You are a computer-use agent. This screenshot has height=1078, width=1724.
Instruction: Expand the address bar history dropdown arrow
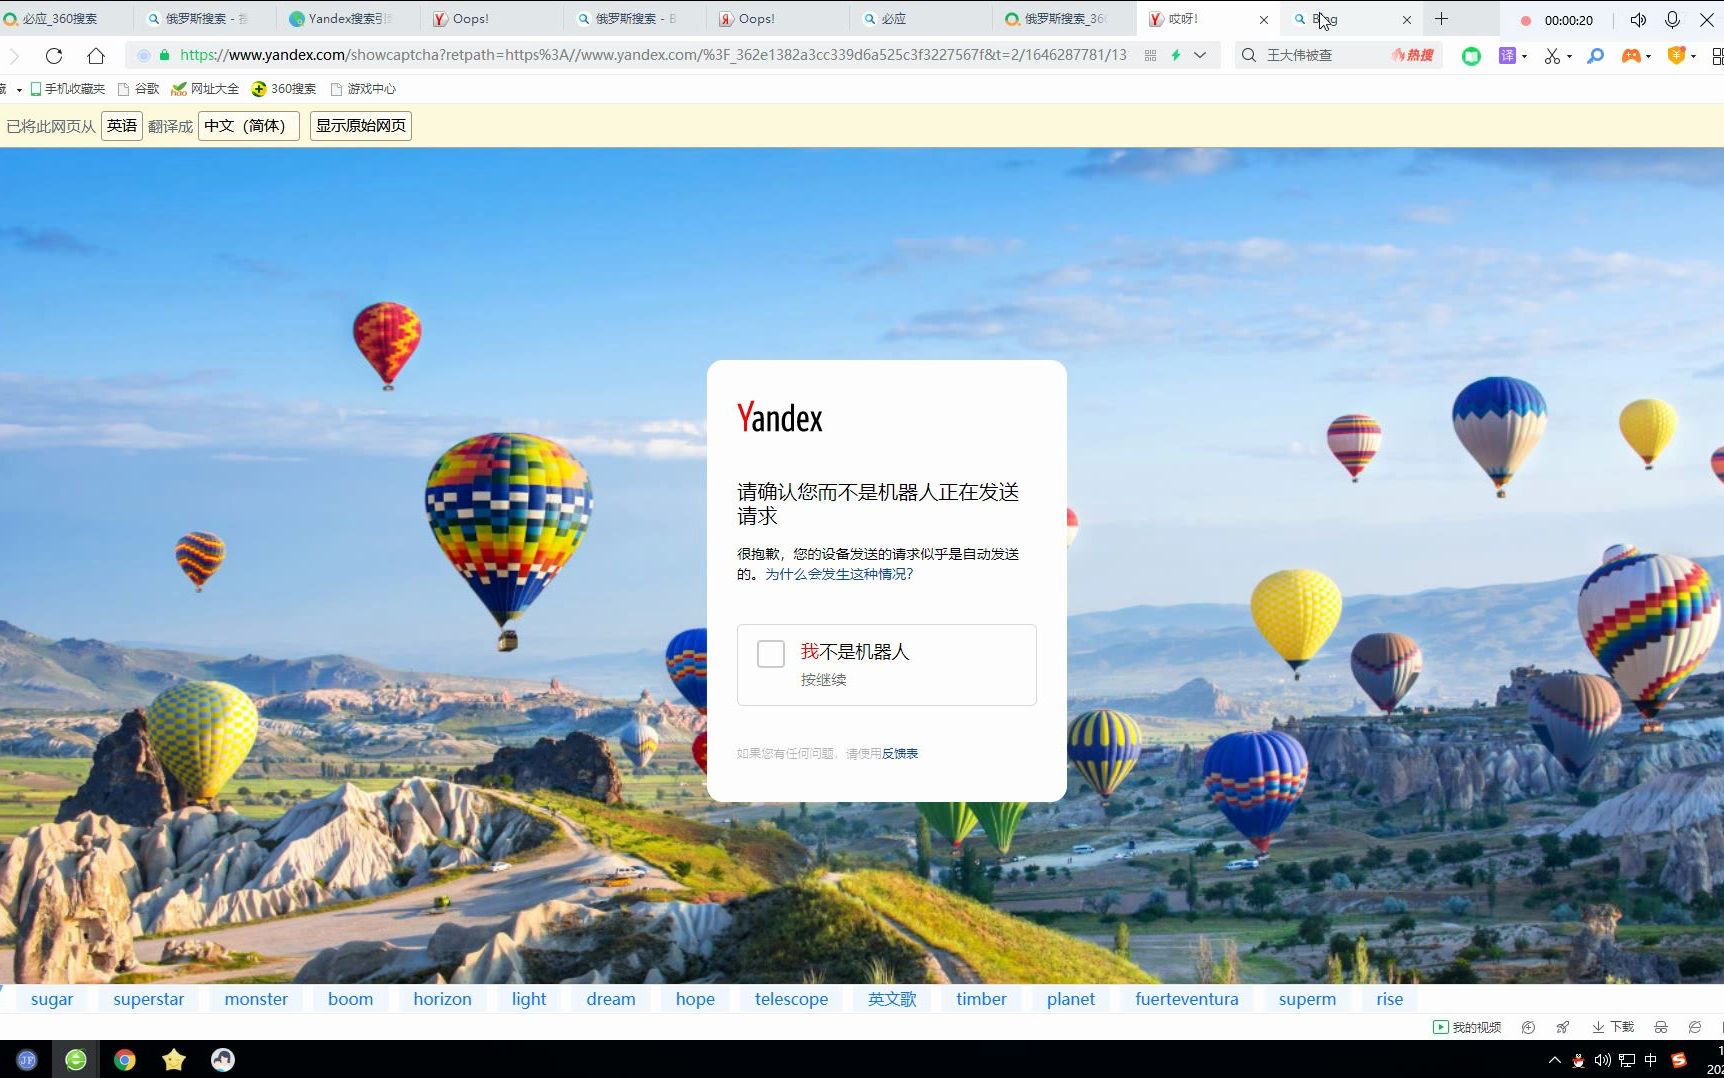click(x=1200, y=56)
